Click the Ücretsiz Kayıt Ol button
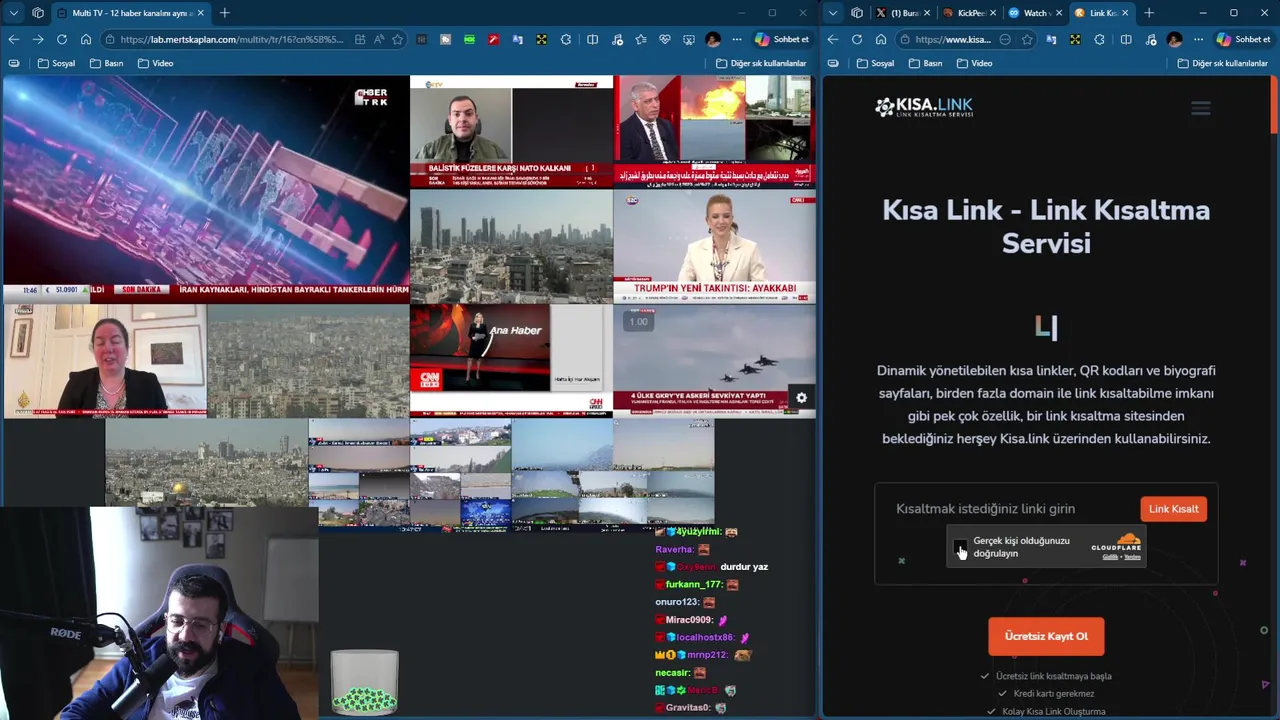 (x=1046, y=636)
